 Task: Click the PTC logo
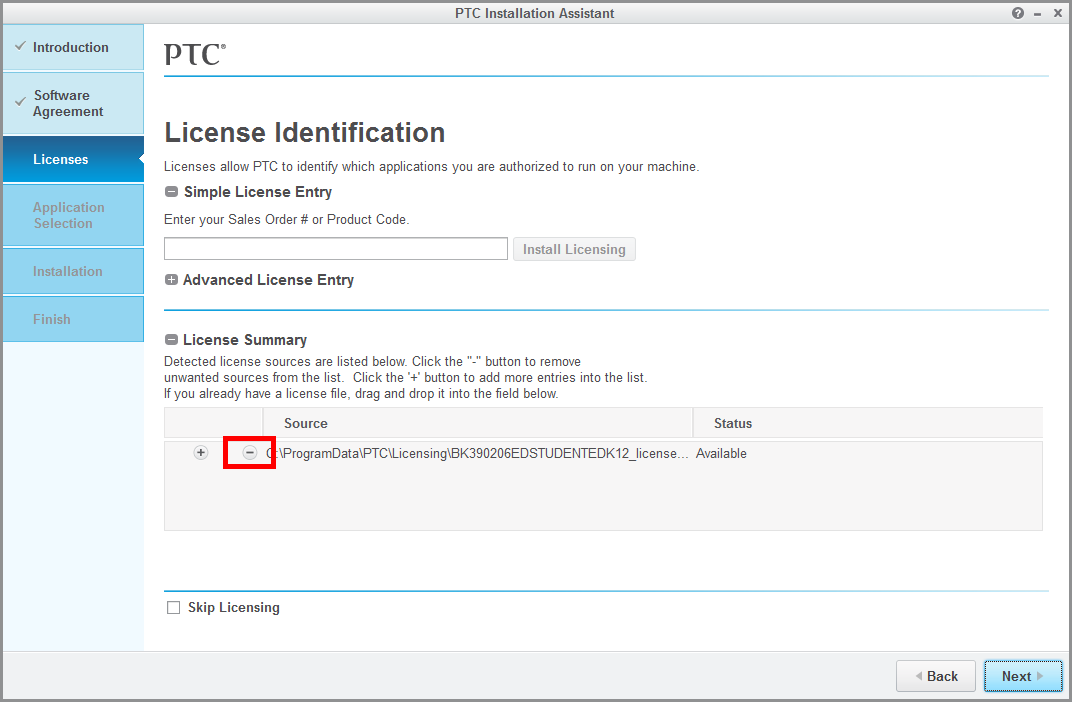pyautogui.click(x=195, y=54)
